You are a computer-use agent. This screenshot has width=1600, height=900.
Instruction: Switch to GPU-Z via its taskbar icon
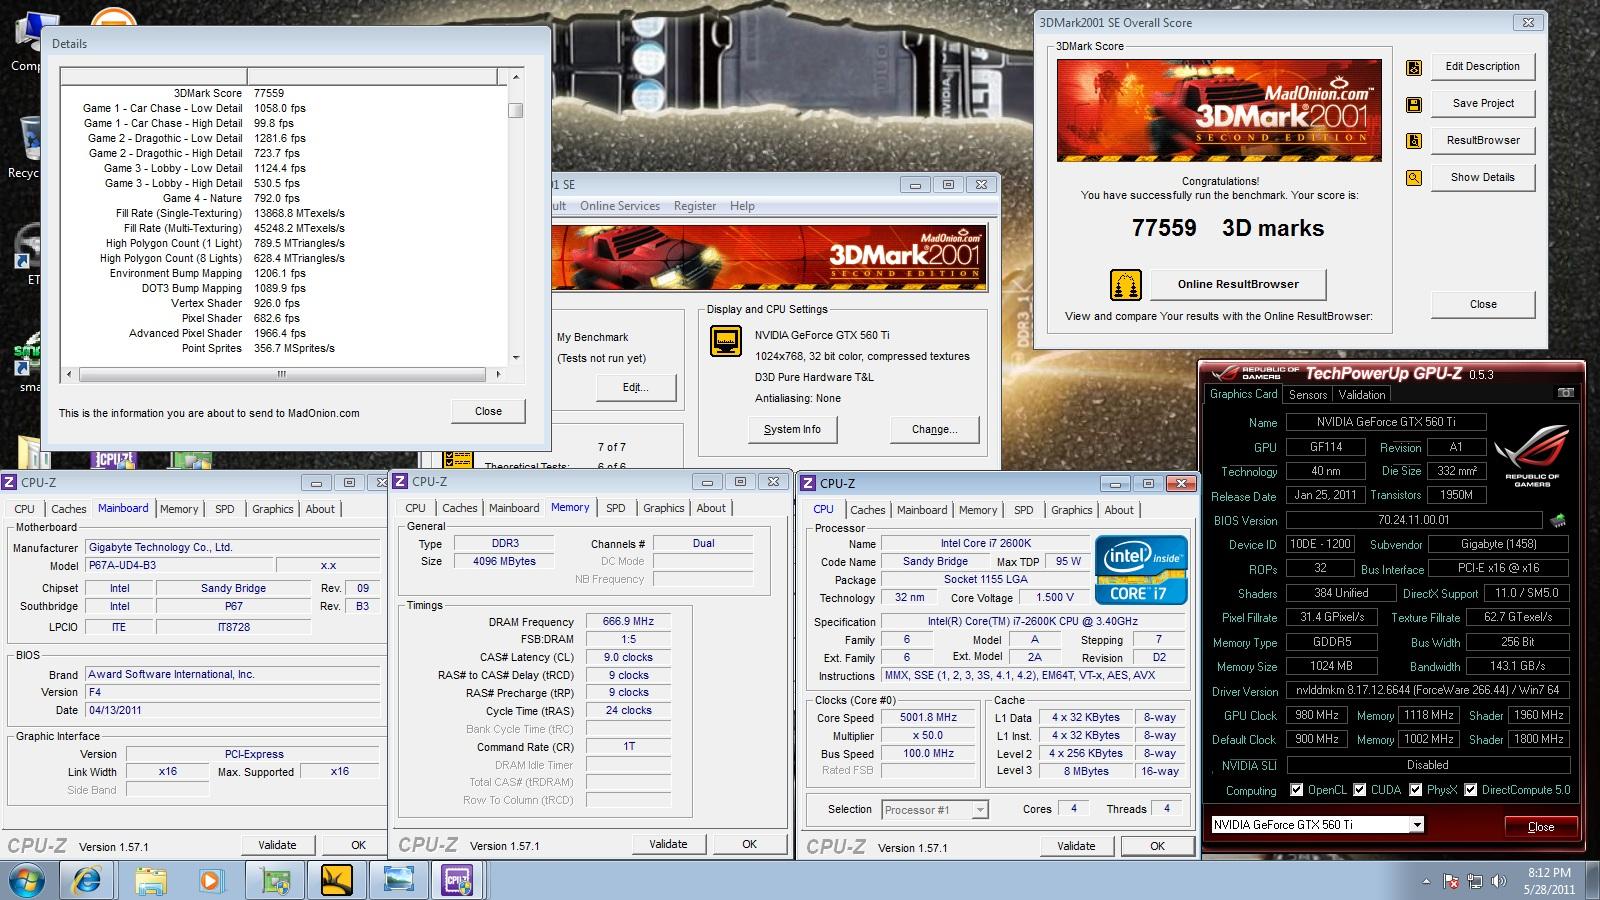coord(275,880)
